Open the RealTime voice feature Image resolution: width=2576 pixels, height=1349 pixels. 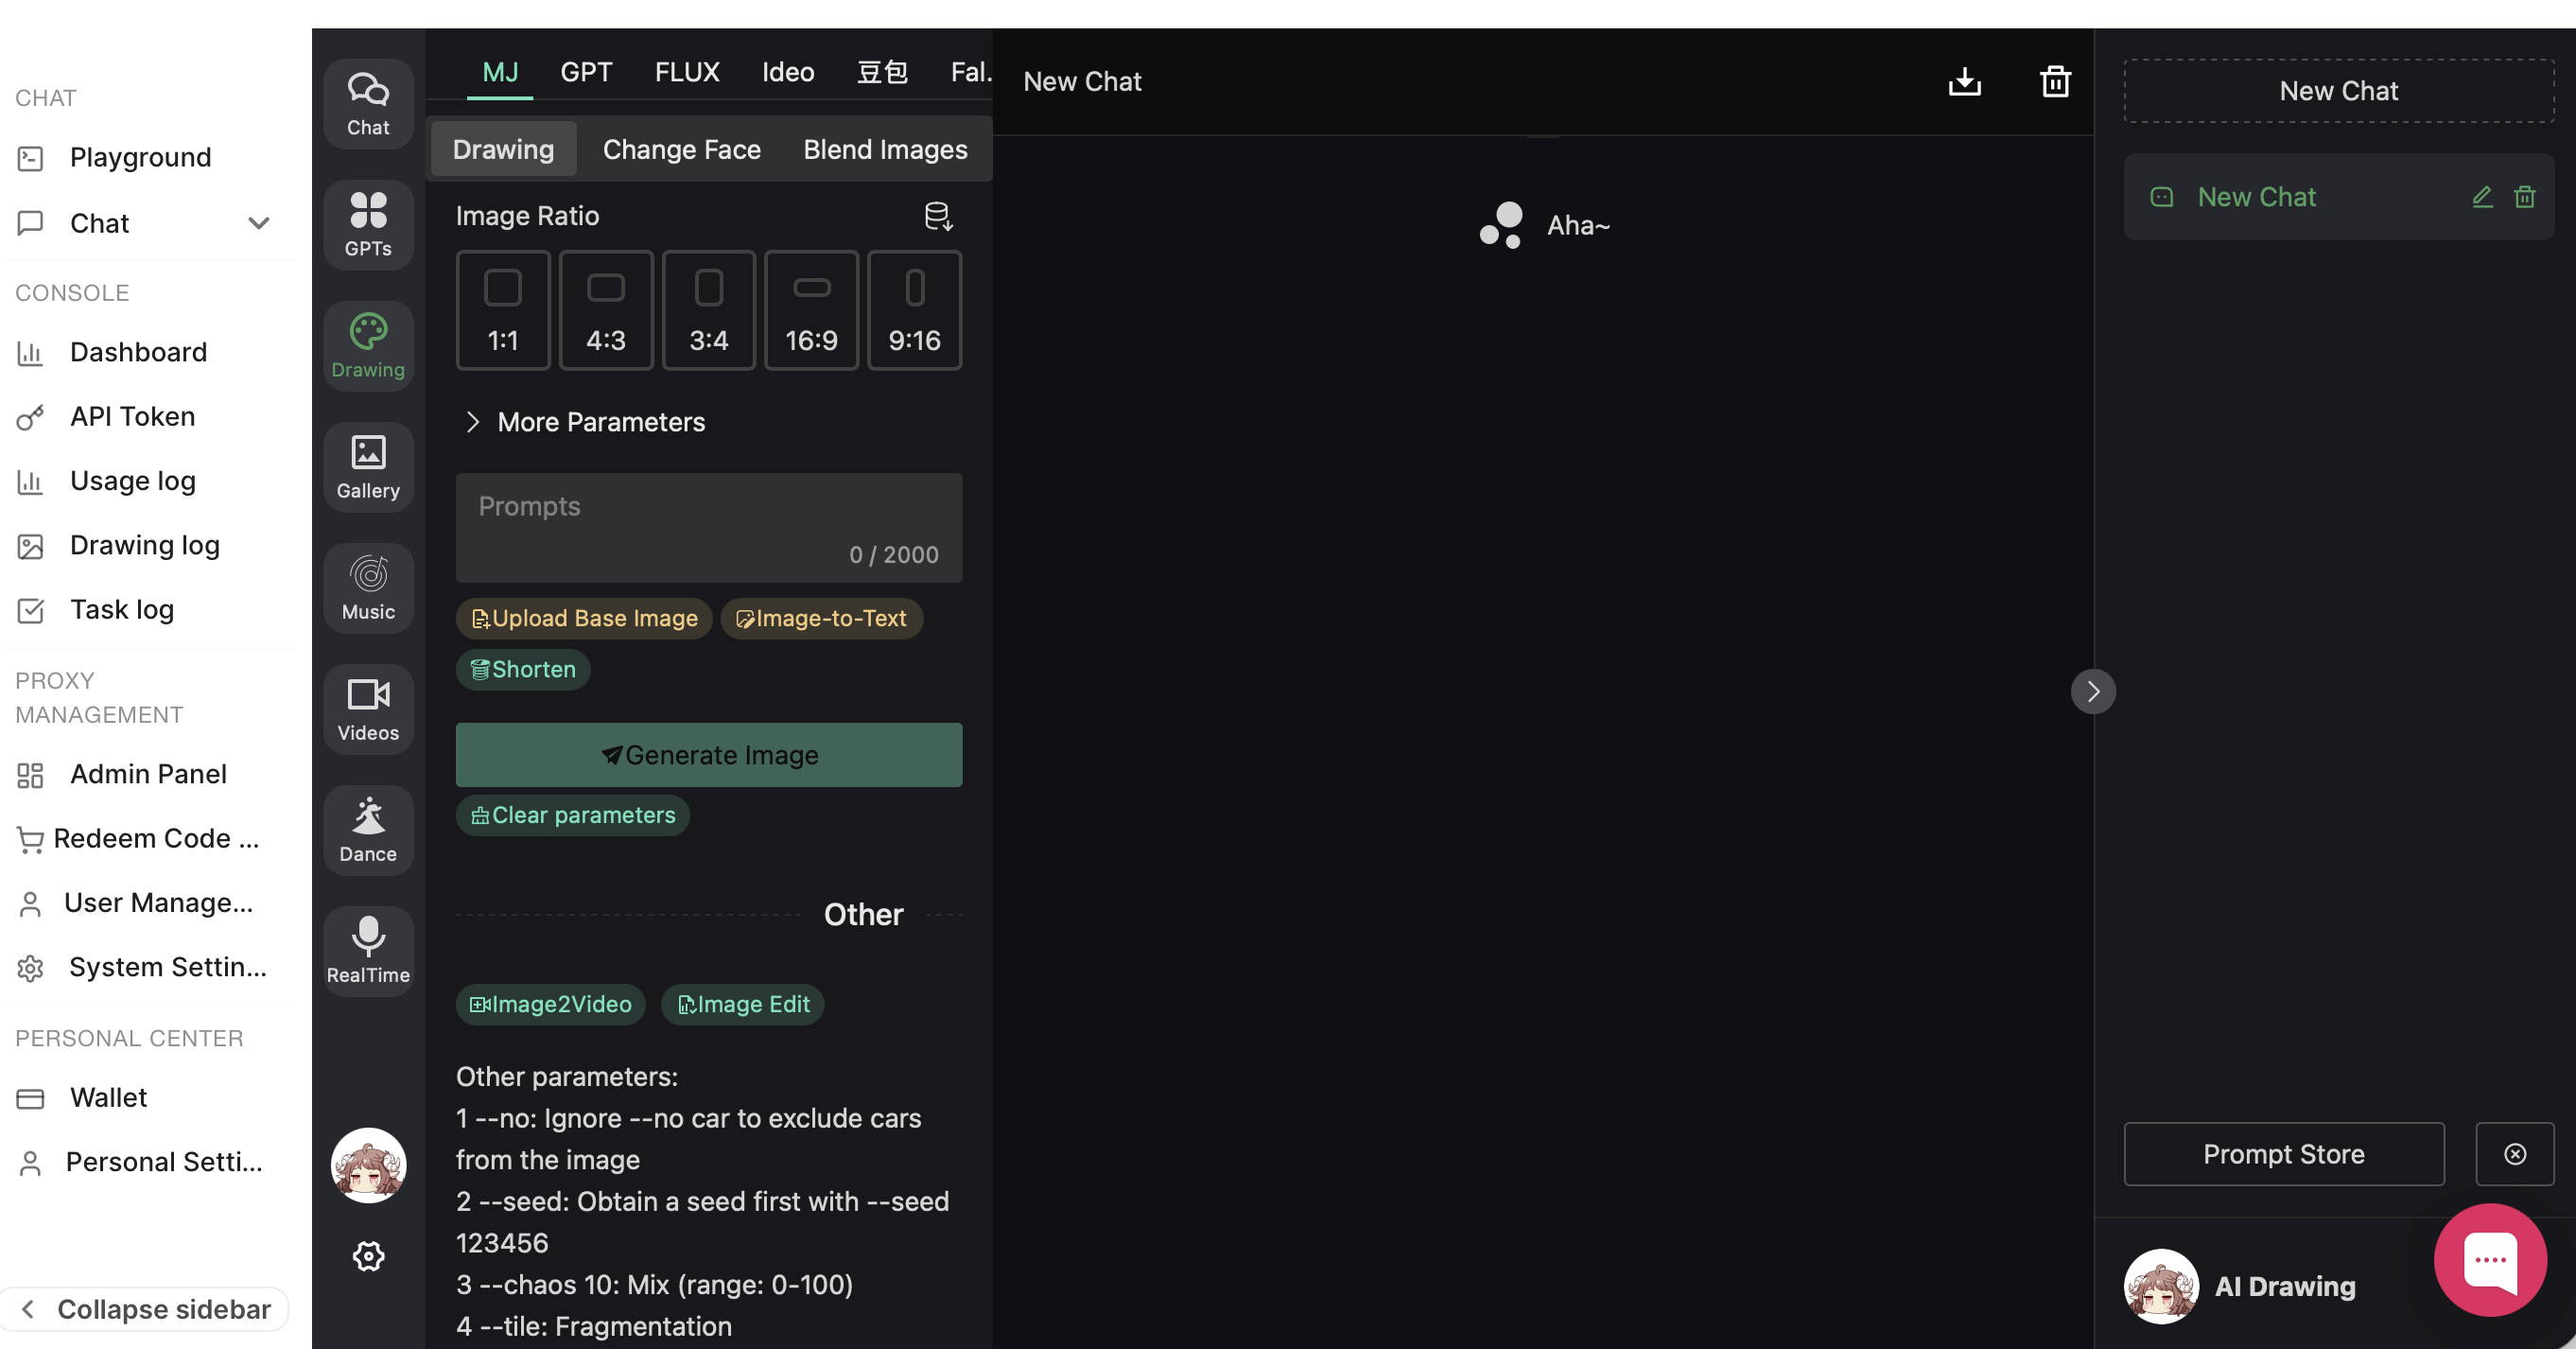(x=368, y=950)
